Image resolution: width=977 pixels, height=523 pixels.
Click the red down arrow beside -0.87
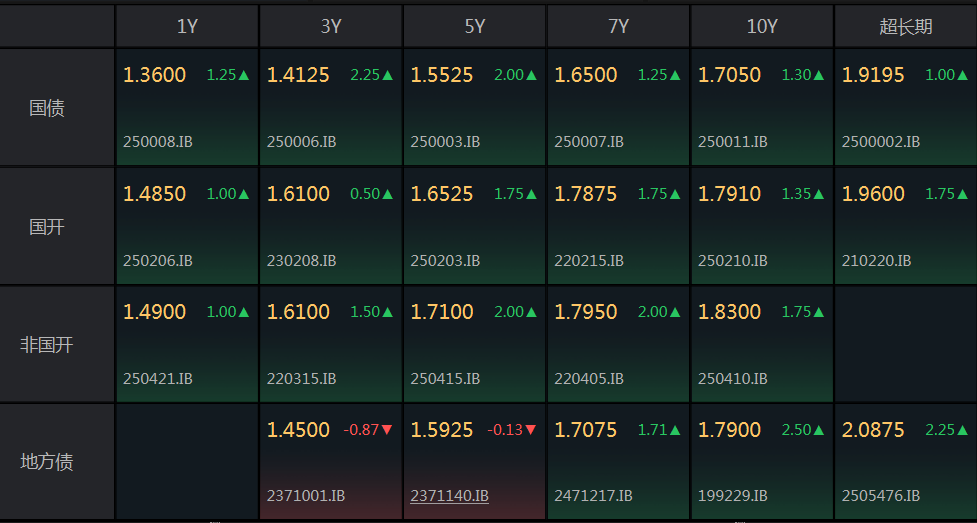(388, 429)
